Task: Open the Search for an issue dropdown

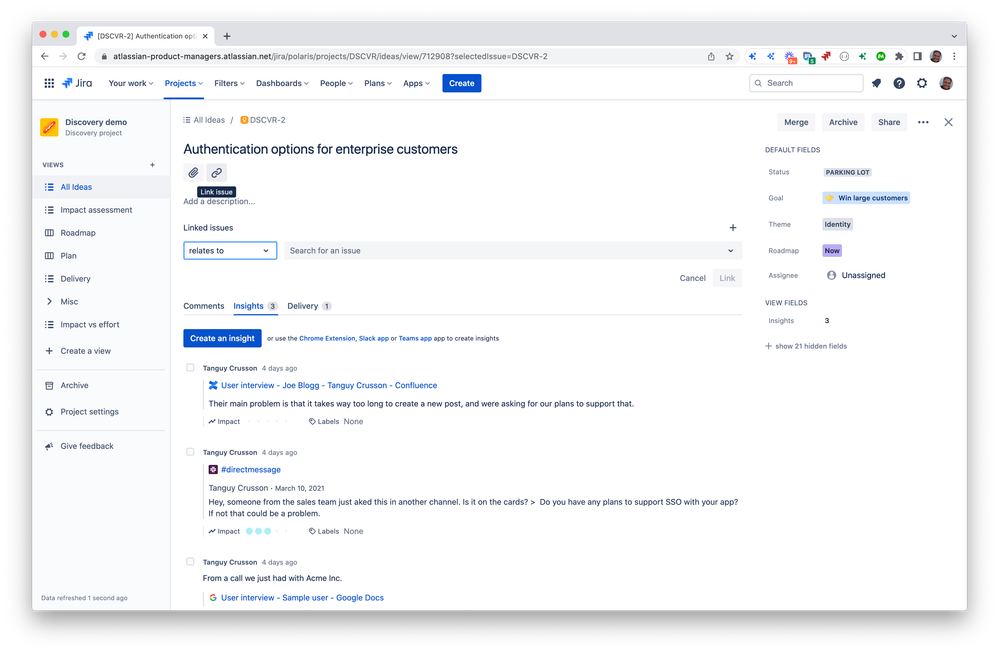Action: 513,250
